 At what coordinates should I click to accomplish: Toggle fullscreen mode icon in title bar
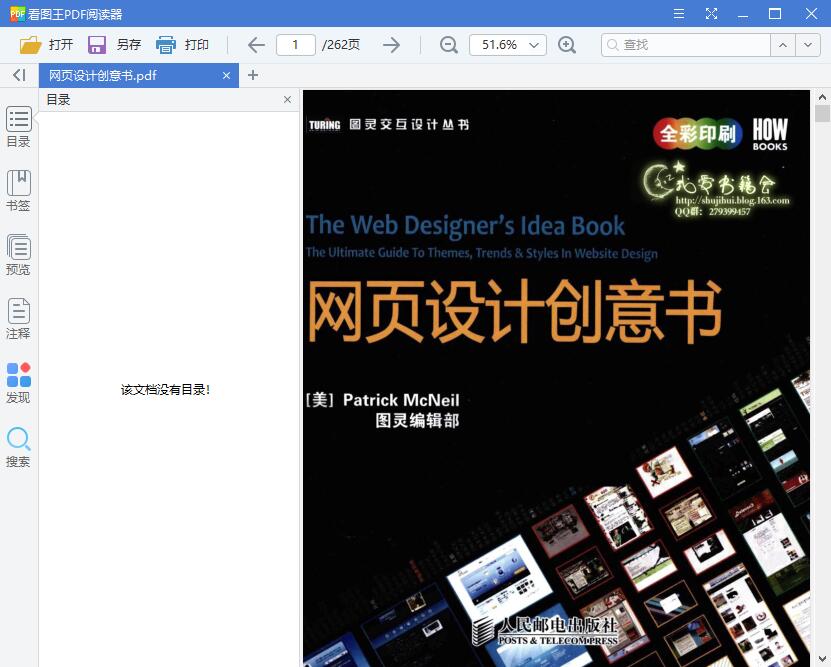(711, 14)
